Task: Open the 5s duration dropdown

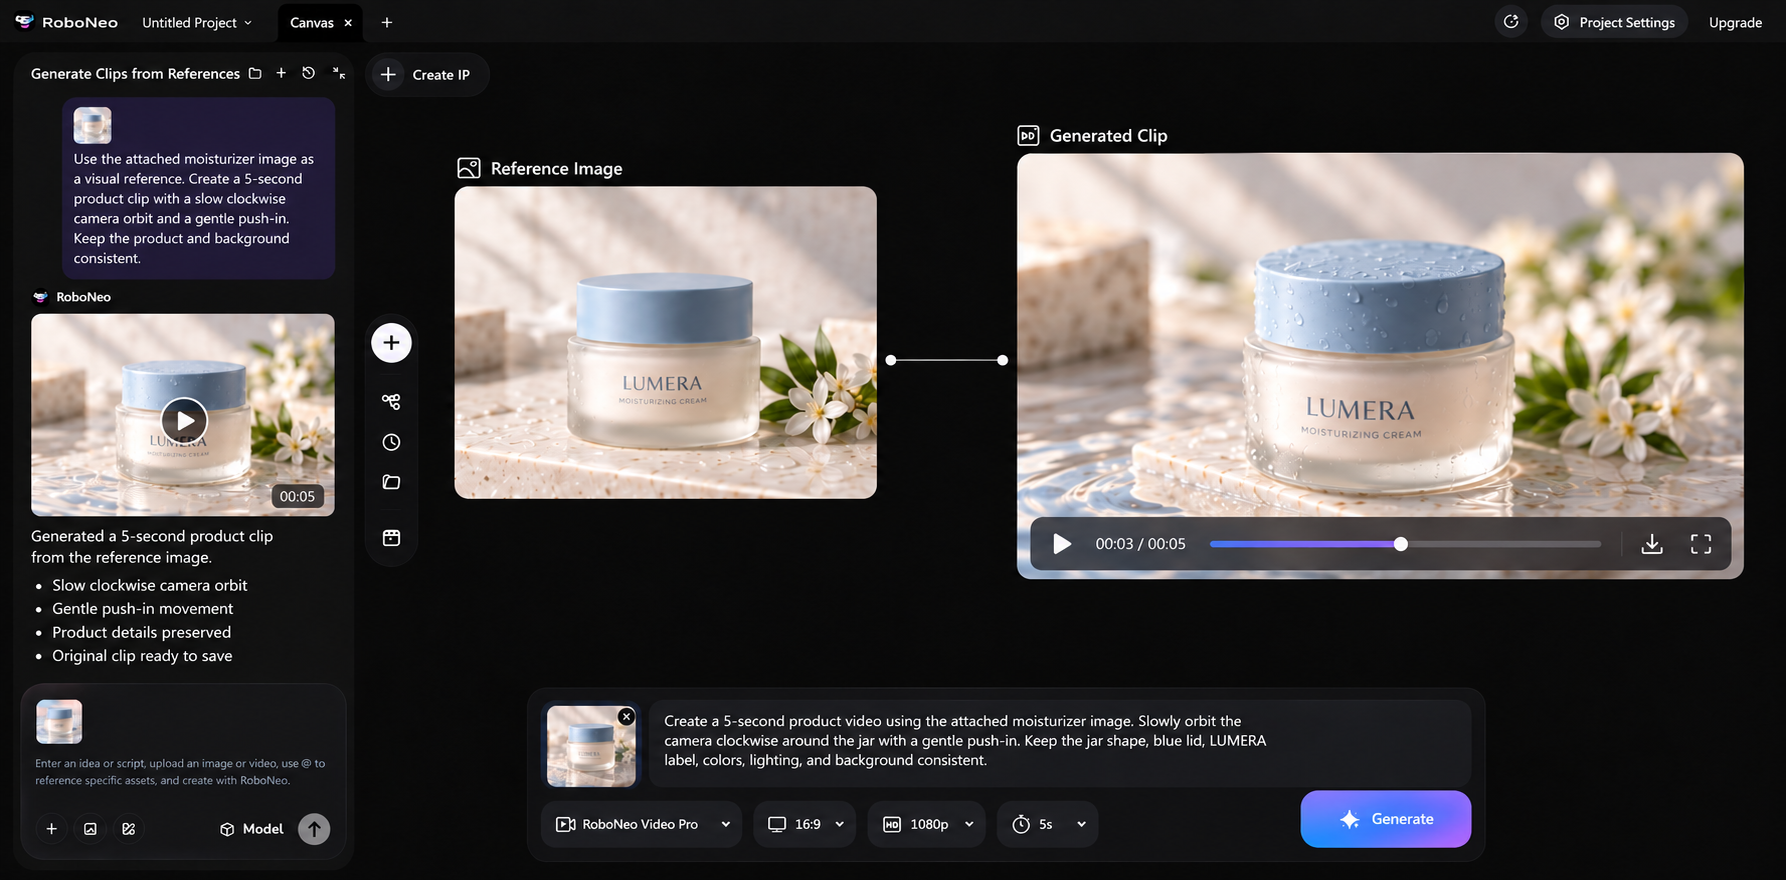Action: (x=1048, y=824)
